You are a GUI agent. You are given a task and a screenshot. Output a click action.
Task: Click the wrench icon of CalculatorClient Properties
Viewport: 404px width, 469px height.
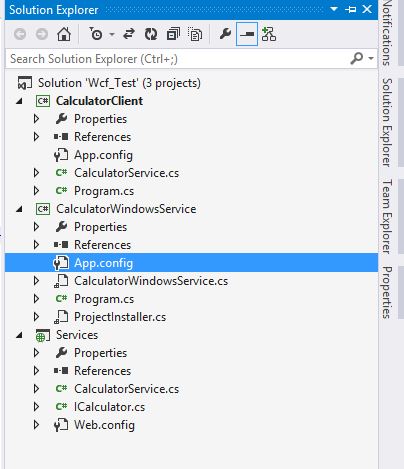(x=61, y=118)
